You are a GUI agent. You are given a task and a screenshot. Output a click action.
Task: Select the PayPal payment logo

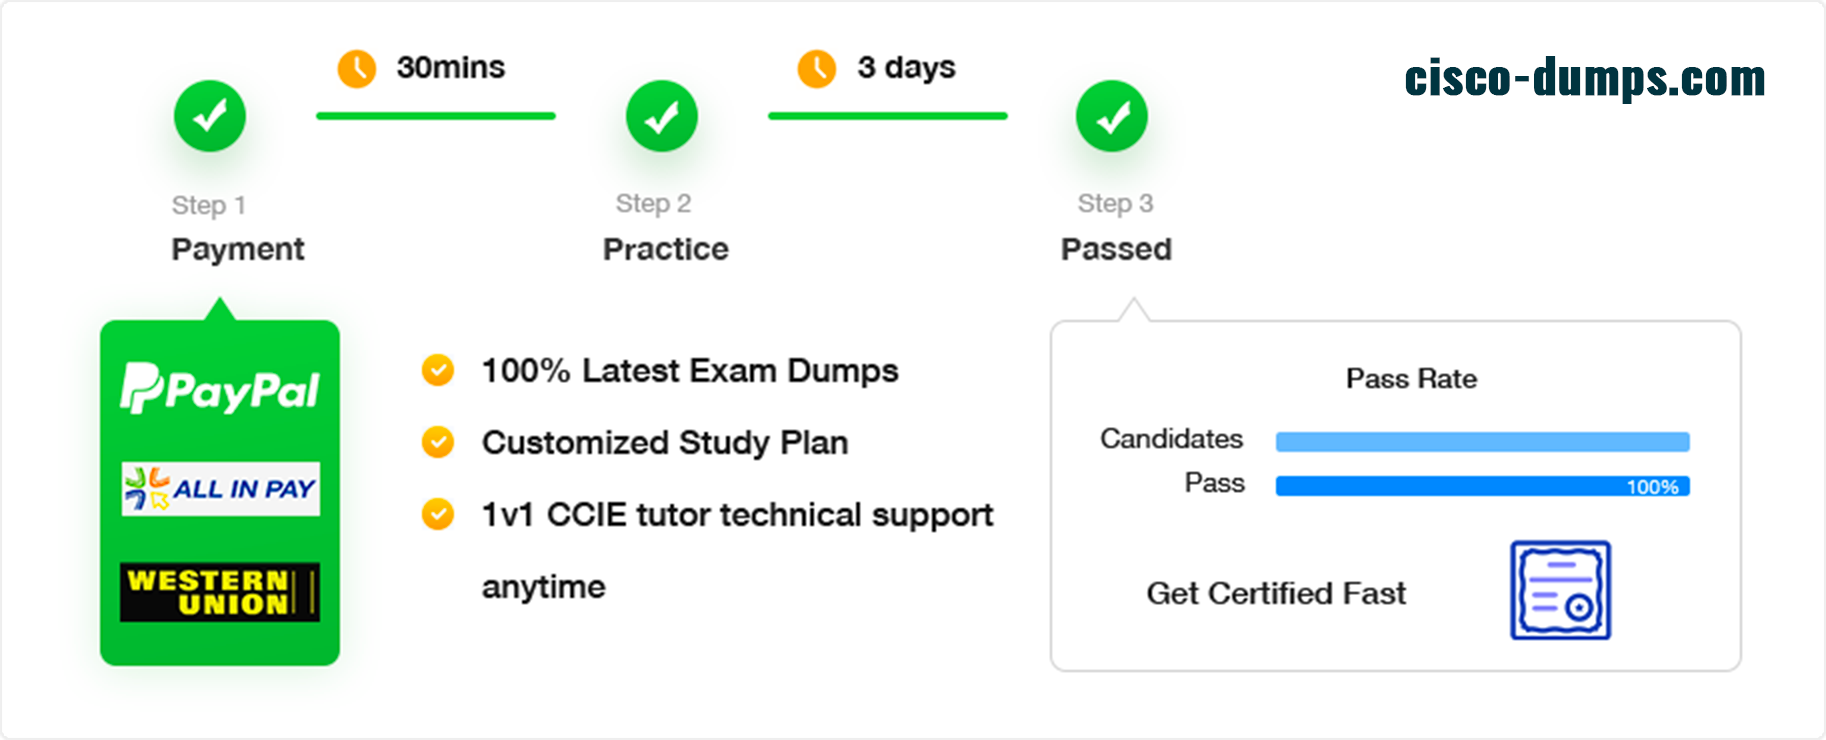pyautogui.click(x=220, y=388)
